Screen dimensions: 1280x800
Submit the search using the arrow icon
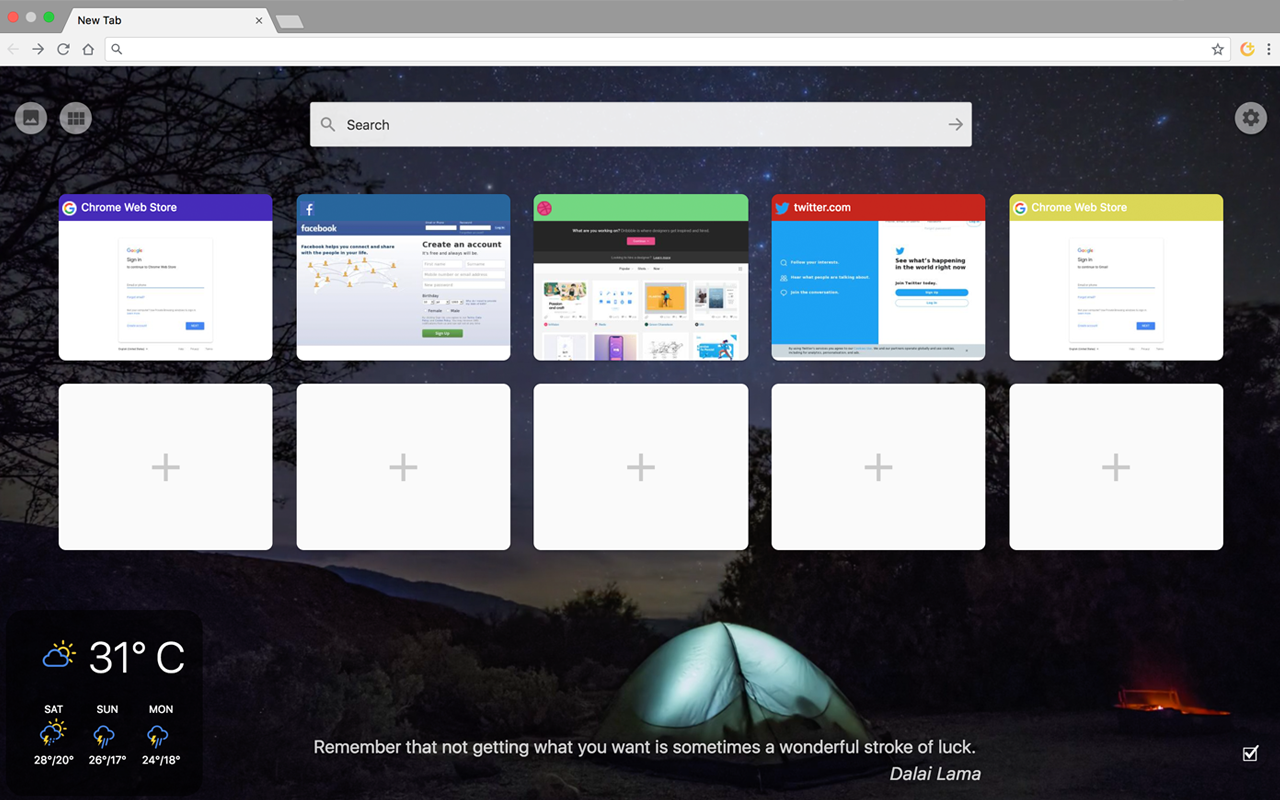[955, 124]
